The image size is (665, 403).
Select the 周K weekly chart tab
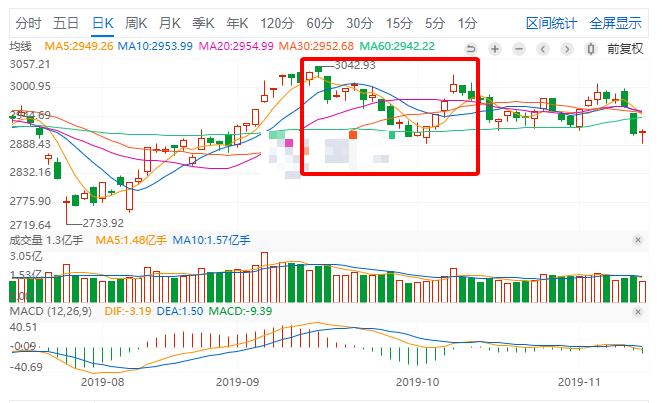pos(136,23)
